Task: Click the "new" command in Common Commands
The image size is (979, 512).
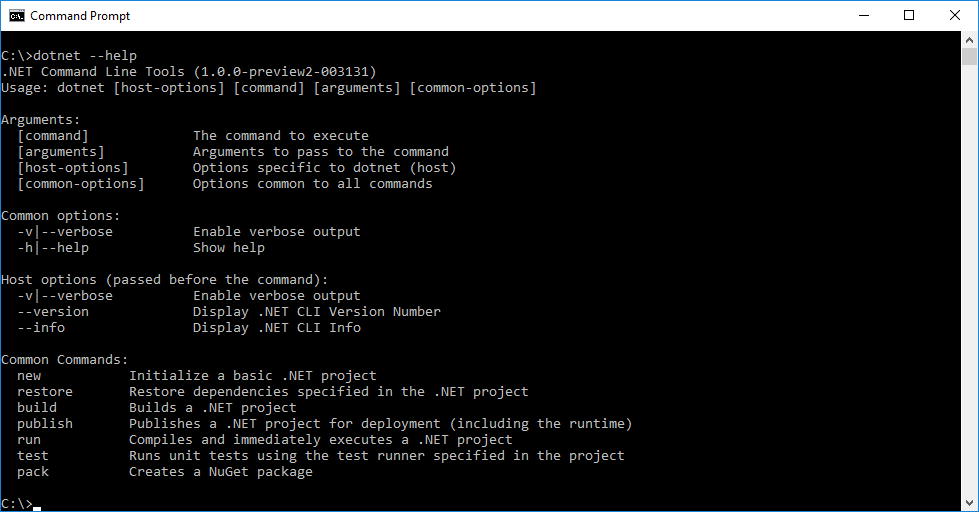Action: (x=29, y=376)
